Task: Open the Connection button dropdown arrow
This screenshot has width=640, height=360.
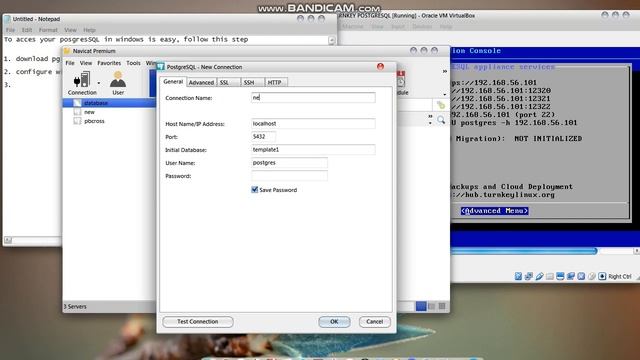Action: pos(98,83)
